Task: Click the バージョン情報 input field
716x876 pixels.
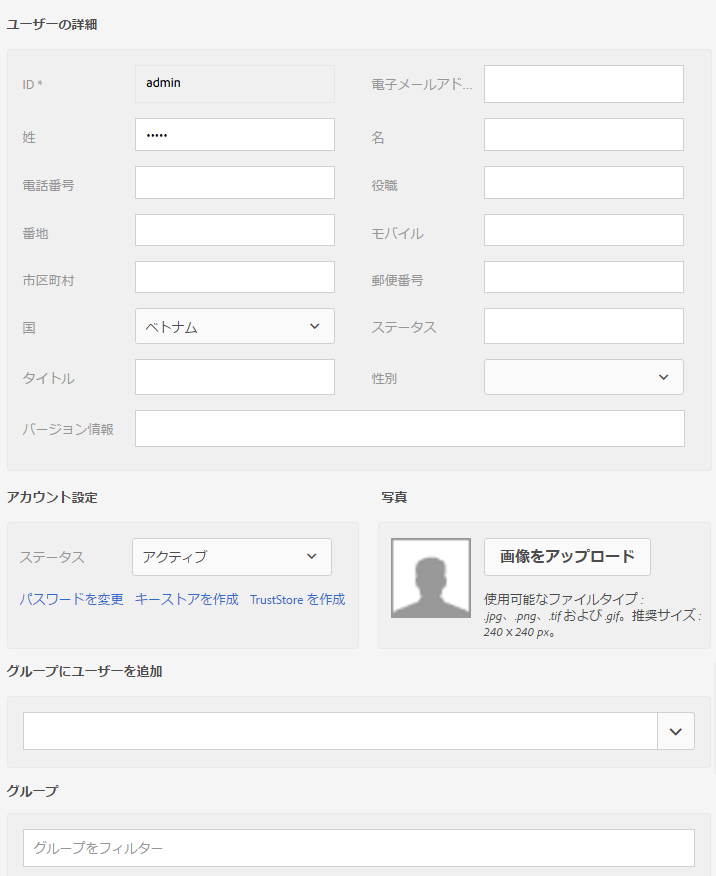Action: [410, 428]
